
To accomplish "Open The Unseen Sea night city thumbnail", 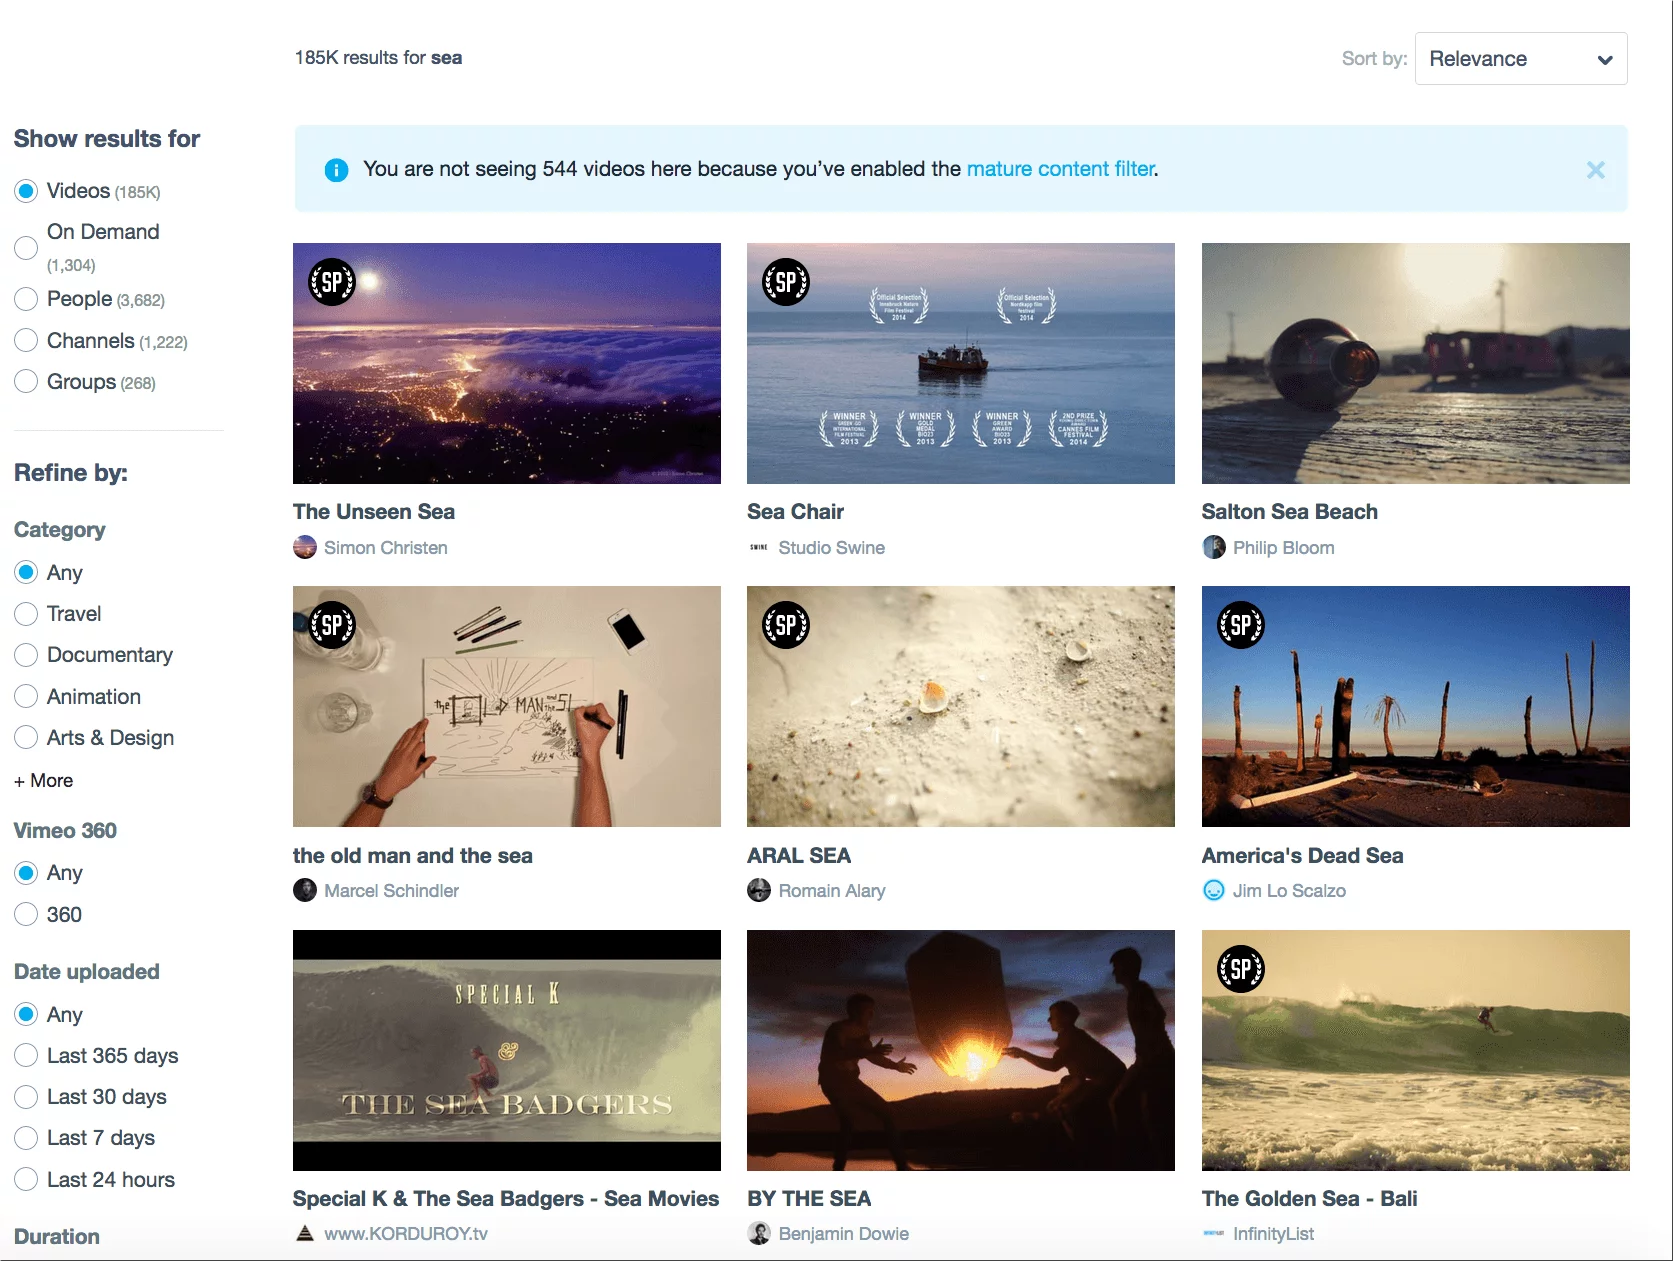I will click(x=507, y=364).
